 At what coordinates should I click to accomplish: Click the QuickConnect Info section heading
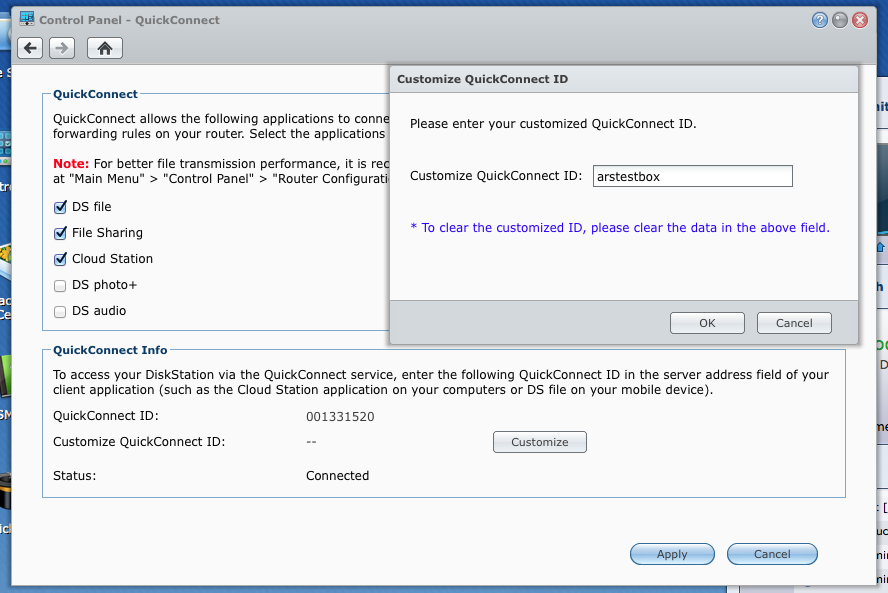point(110,350)
